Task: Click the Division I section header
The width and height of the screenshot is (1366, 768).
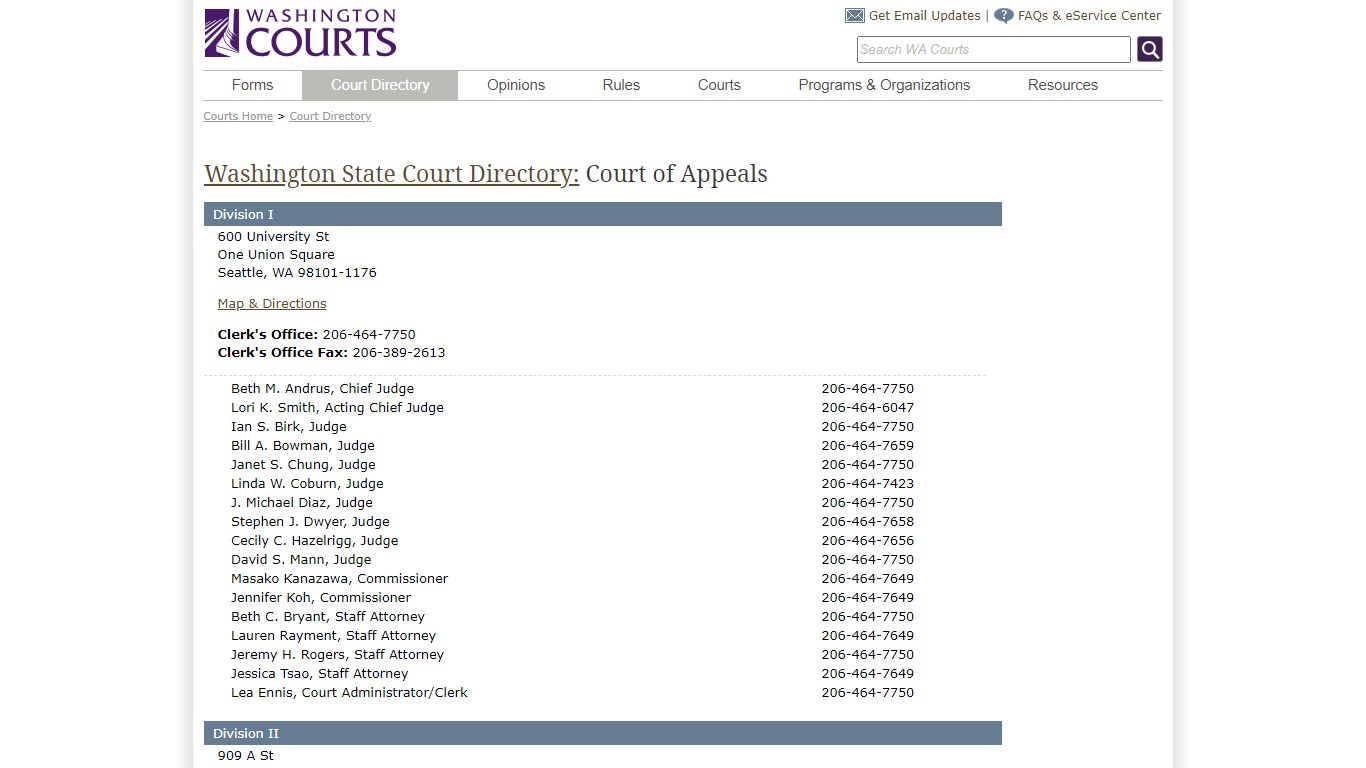Action: pos(603,214)
